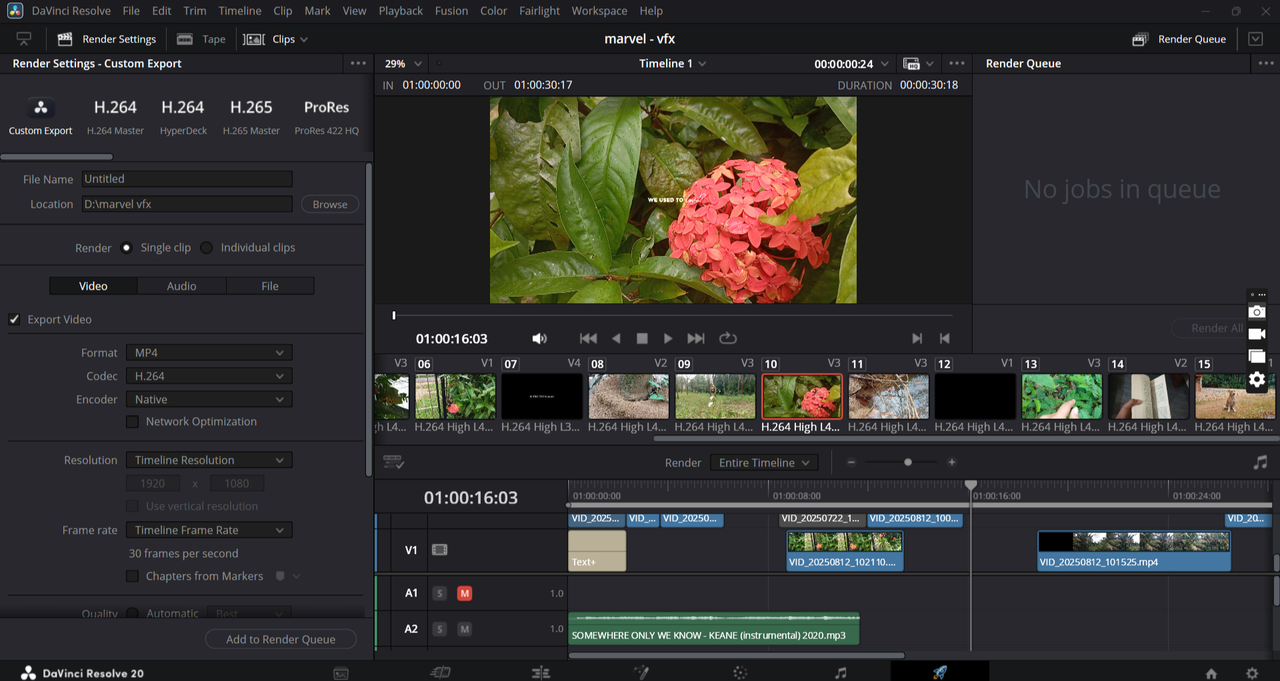The image size is (1280, 681).
Task: Toggle viewer audio mute speaker icon
Action: tap(539, 339)
